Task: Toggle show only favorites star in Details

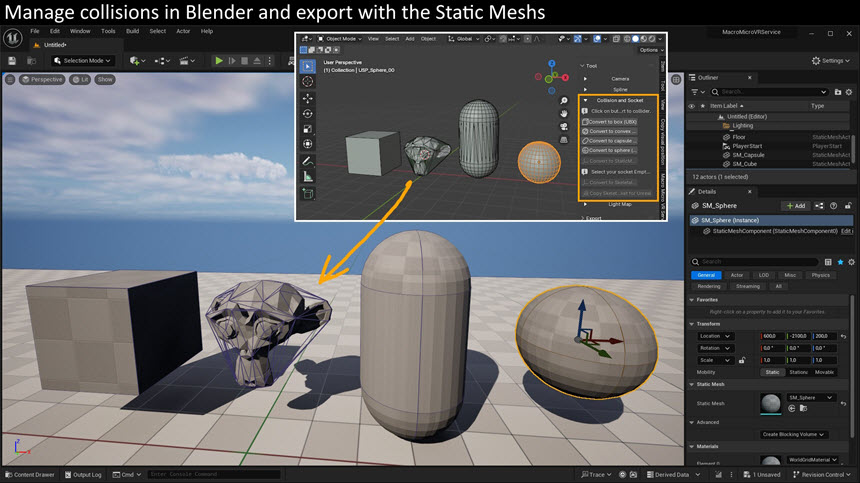Action: click(840, 262)
